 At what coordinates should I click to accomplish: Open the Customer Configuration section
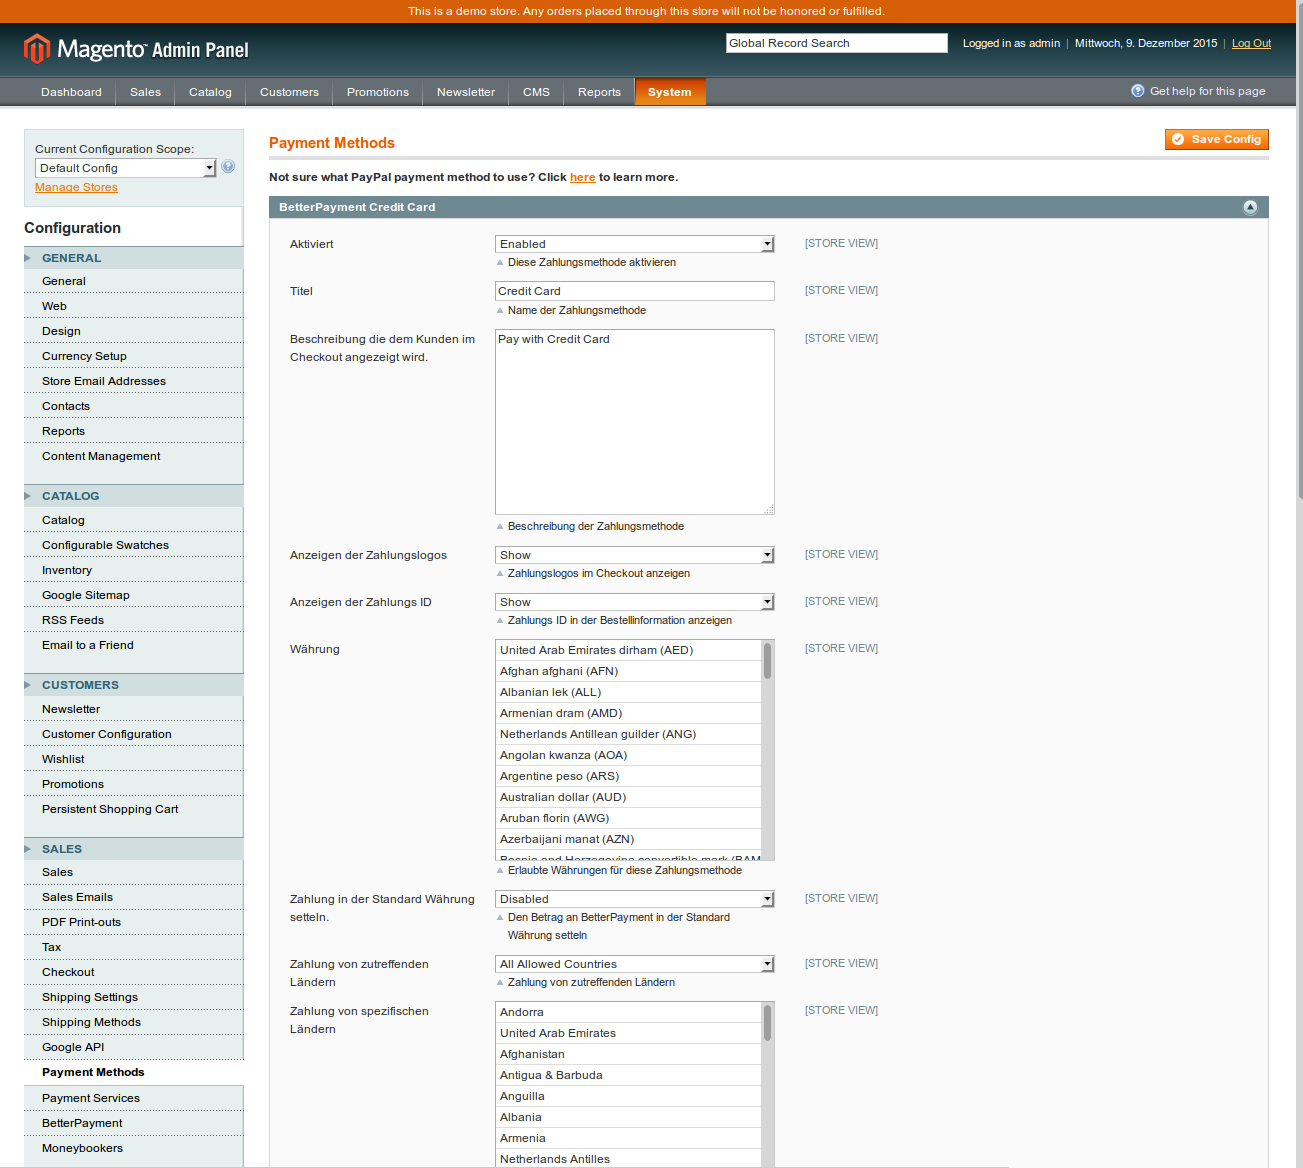coord(133,734)
